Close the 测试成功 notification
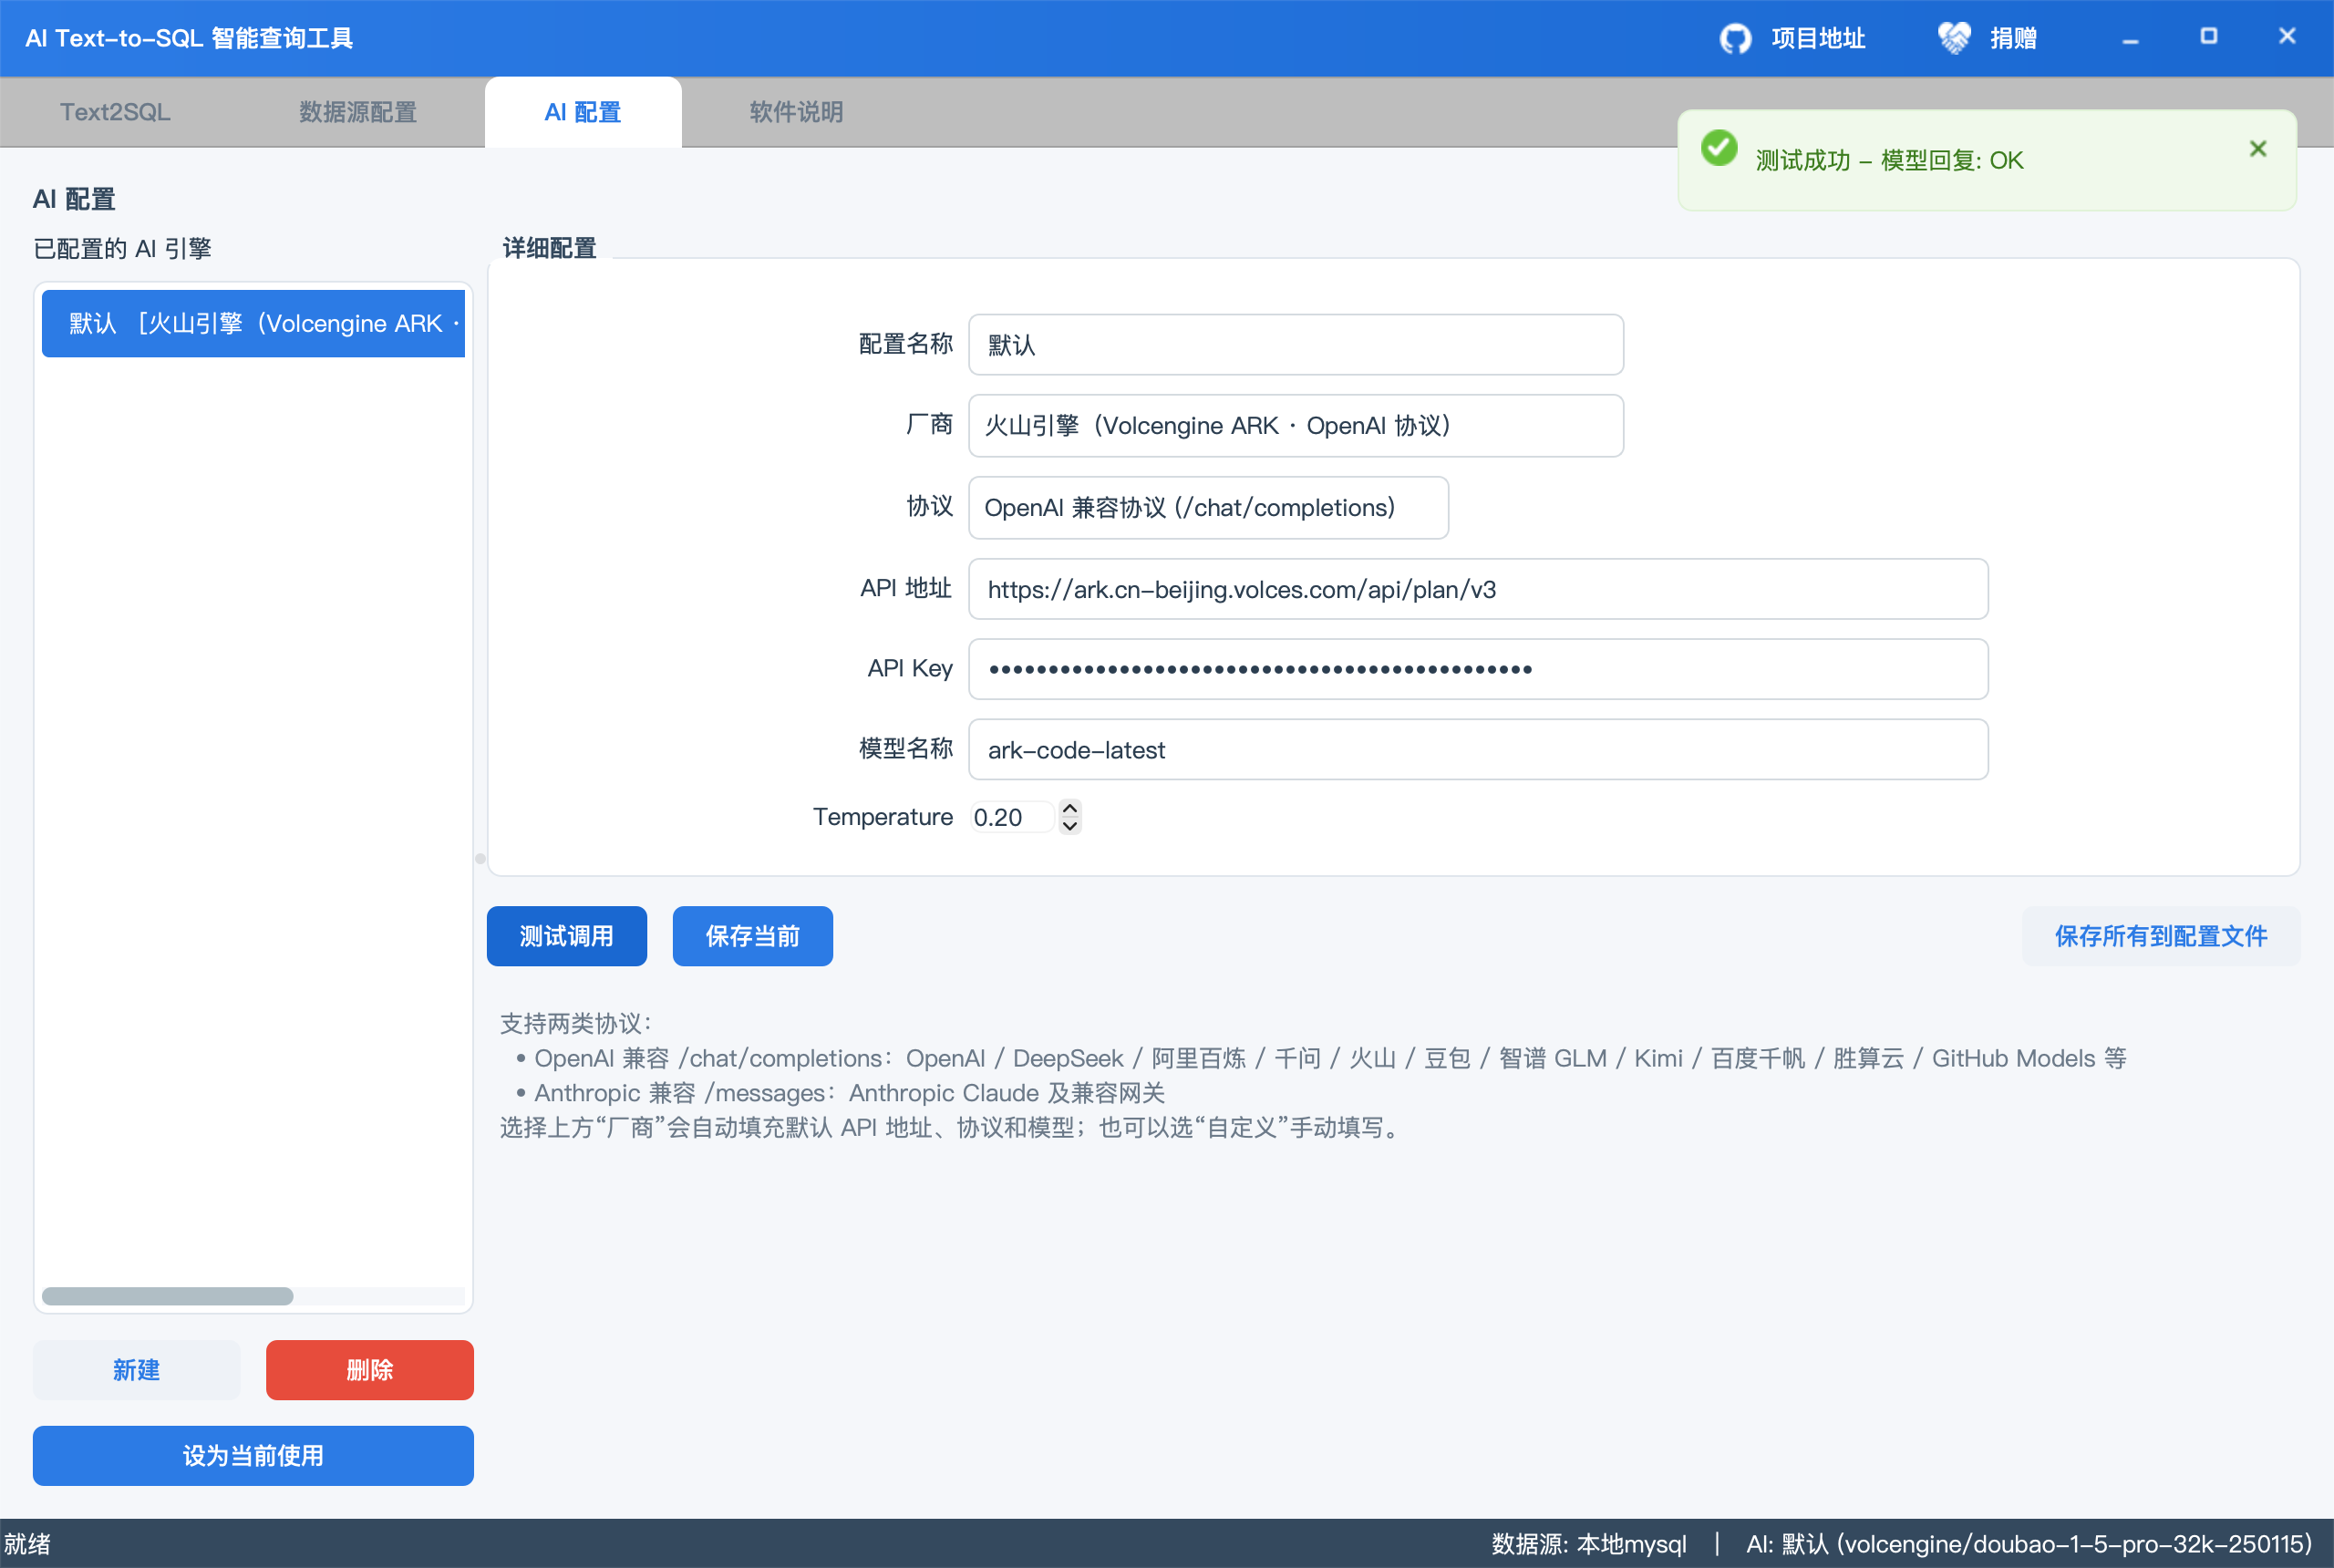Viewport: 2334px width, 1568px height. pyautogui.click(x=2257, y=149)
